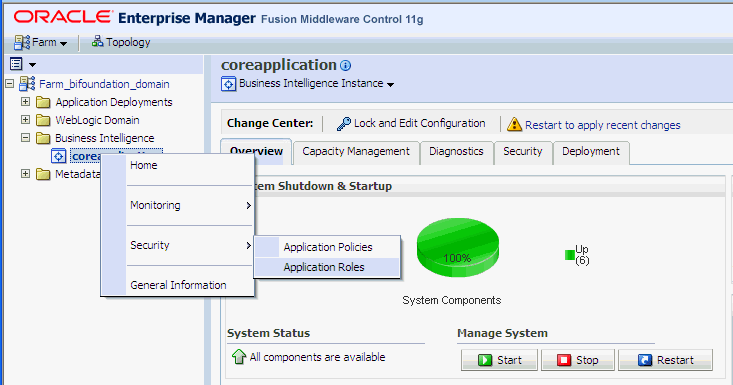Click the restart warning triangle icon
Viewport: 733px width, 385px height.
pos(514,124)
